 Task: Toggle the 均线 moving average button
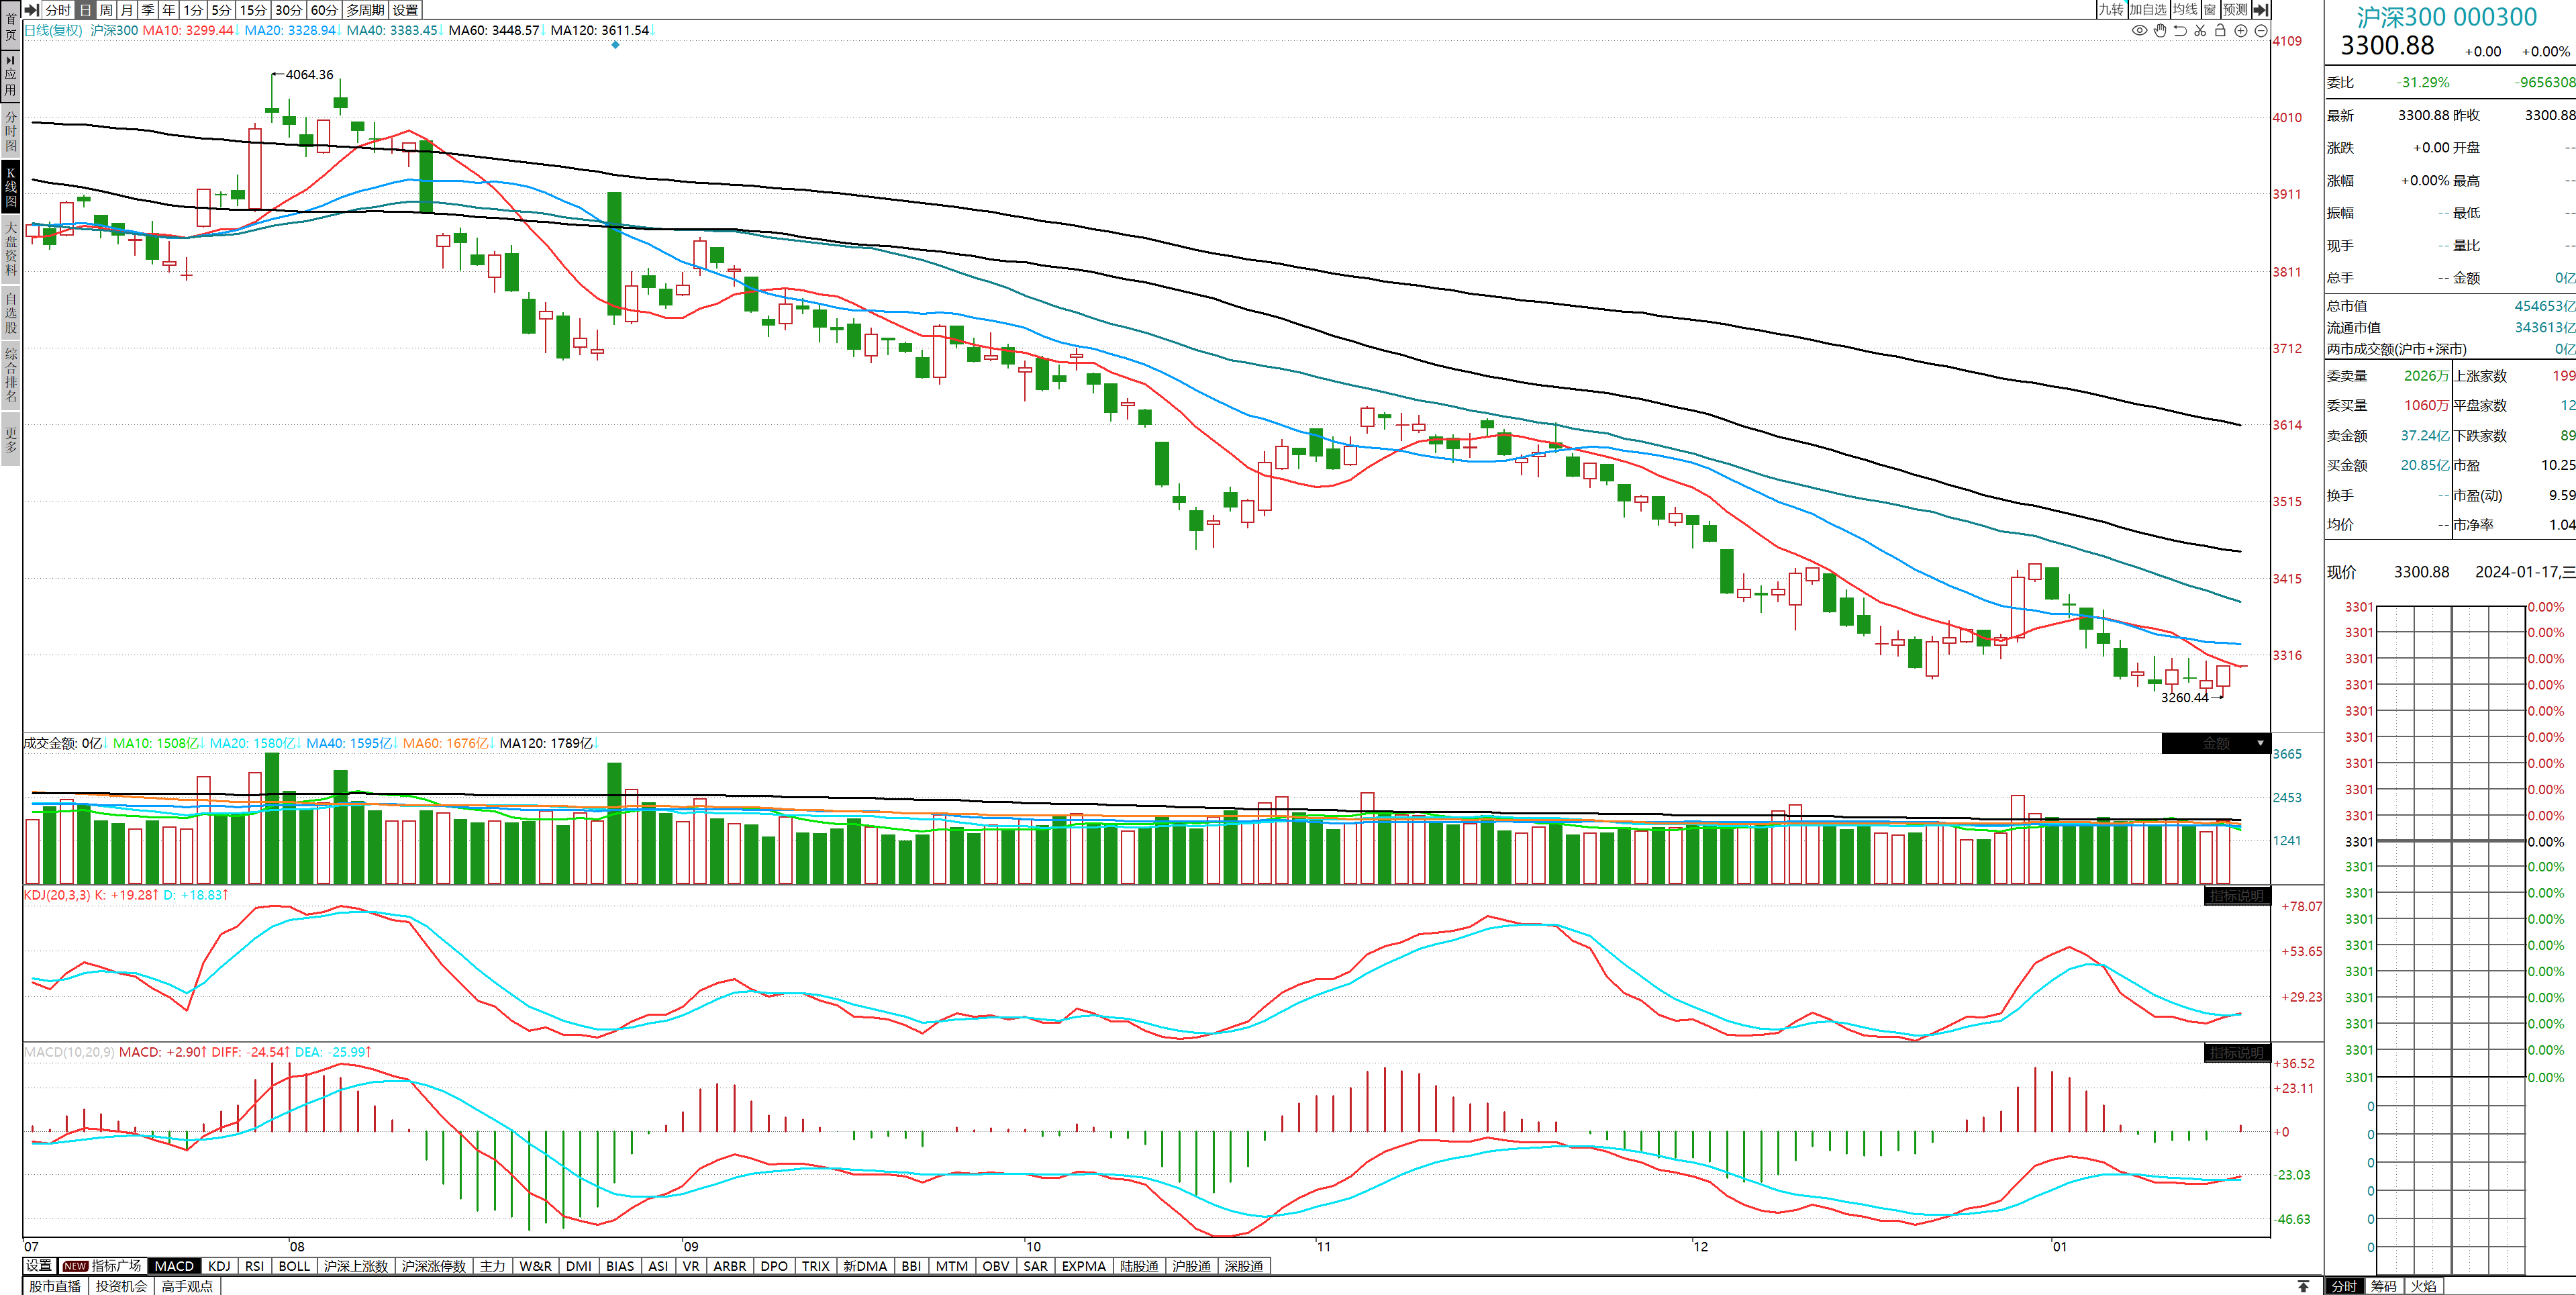click(x=2185, y=10)
